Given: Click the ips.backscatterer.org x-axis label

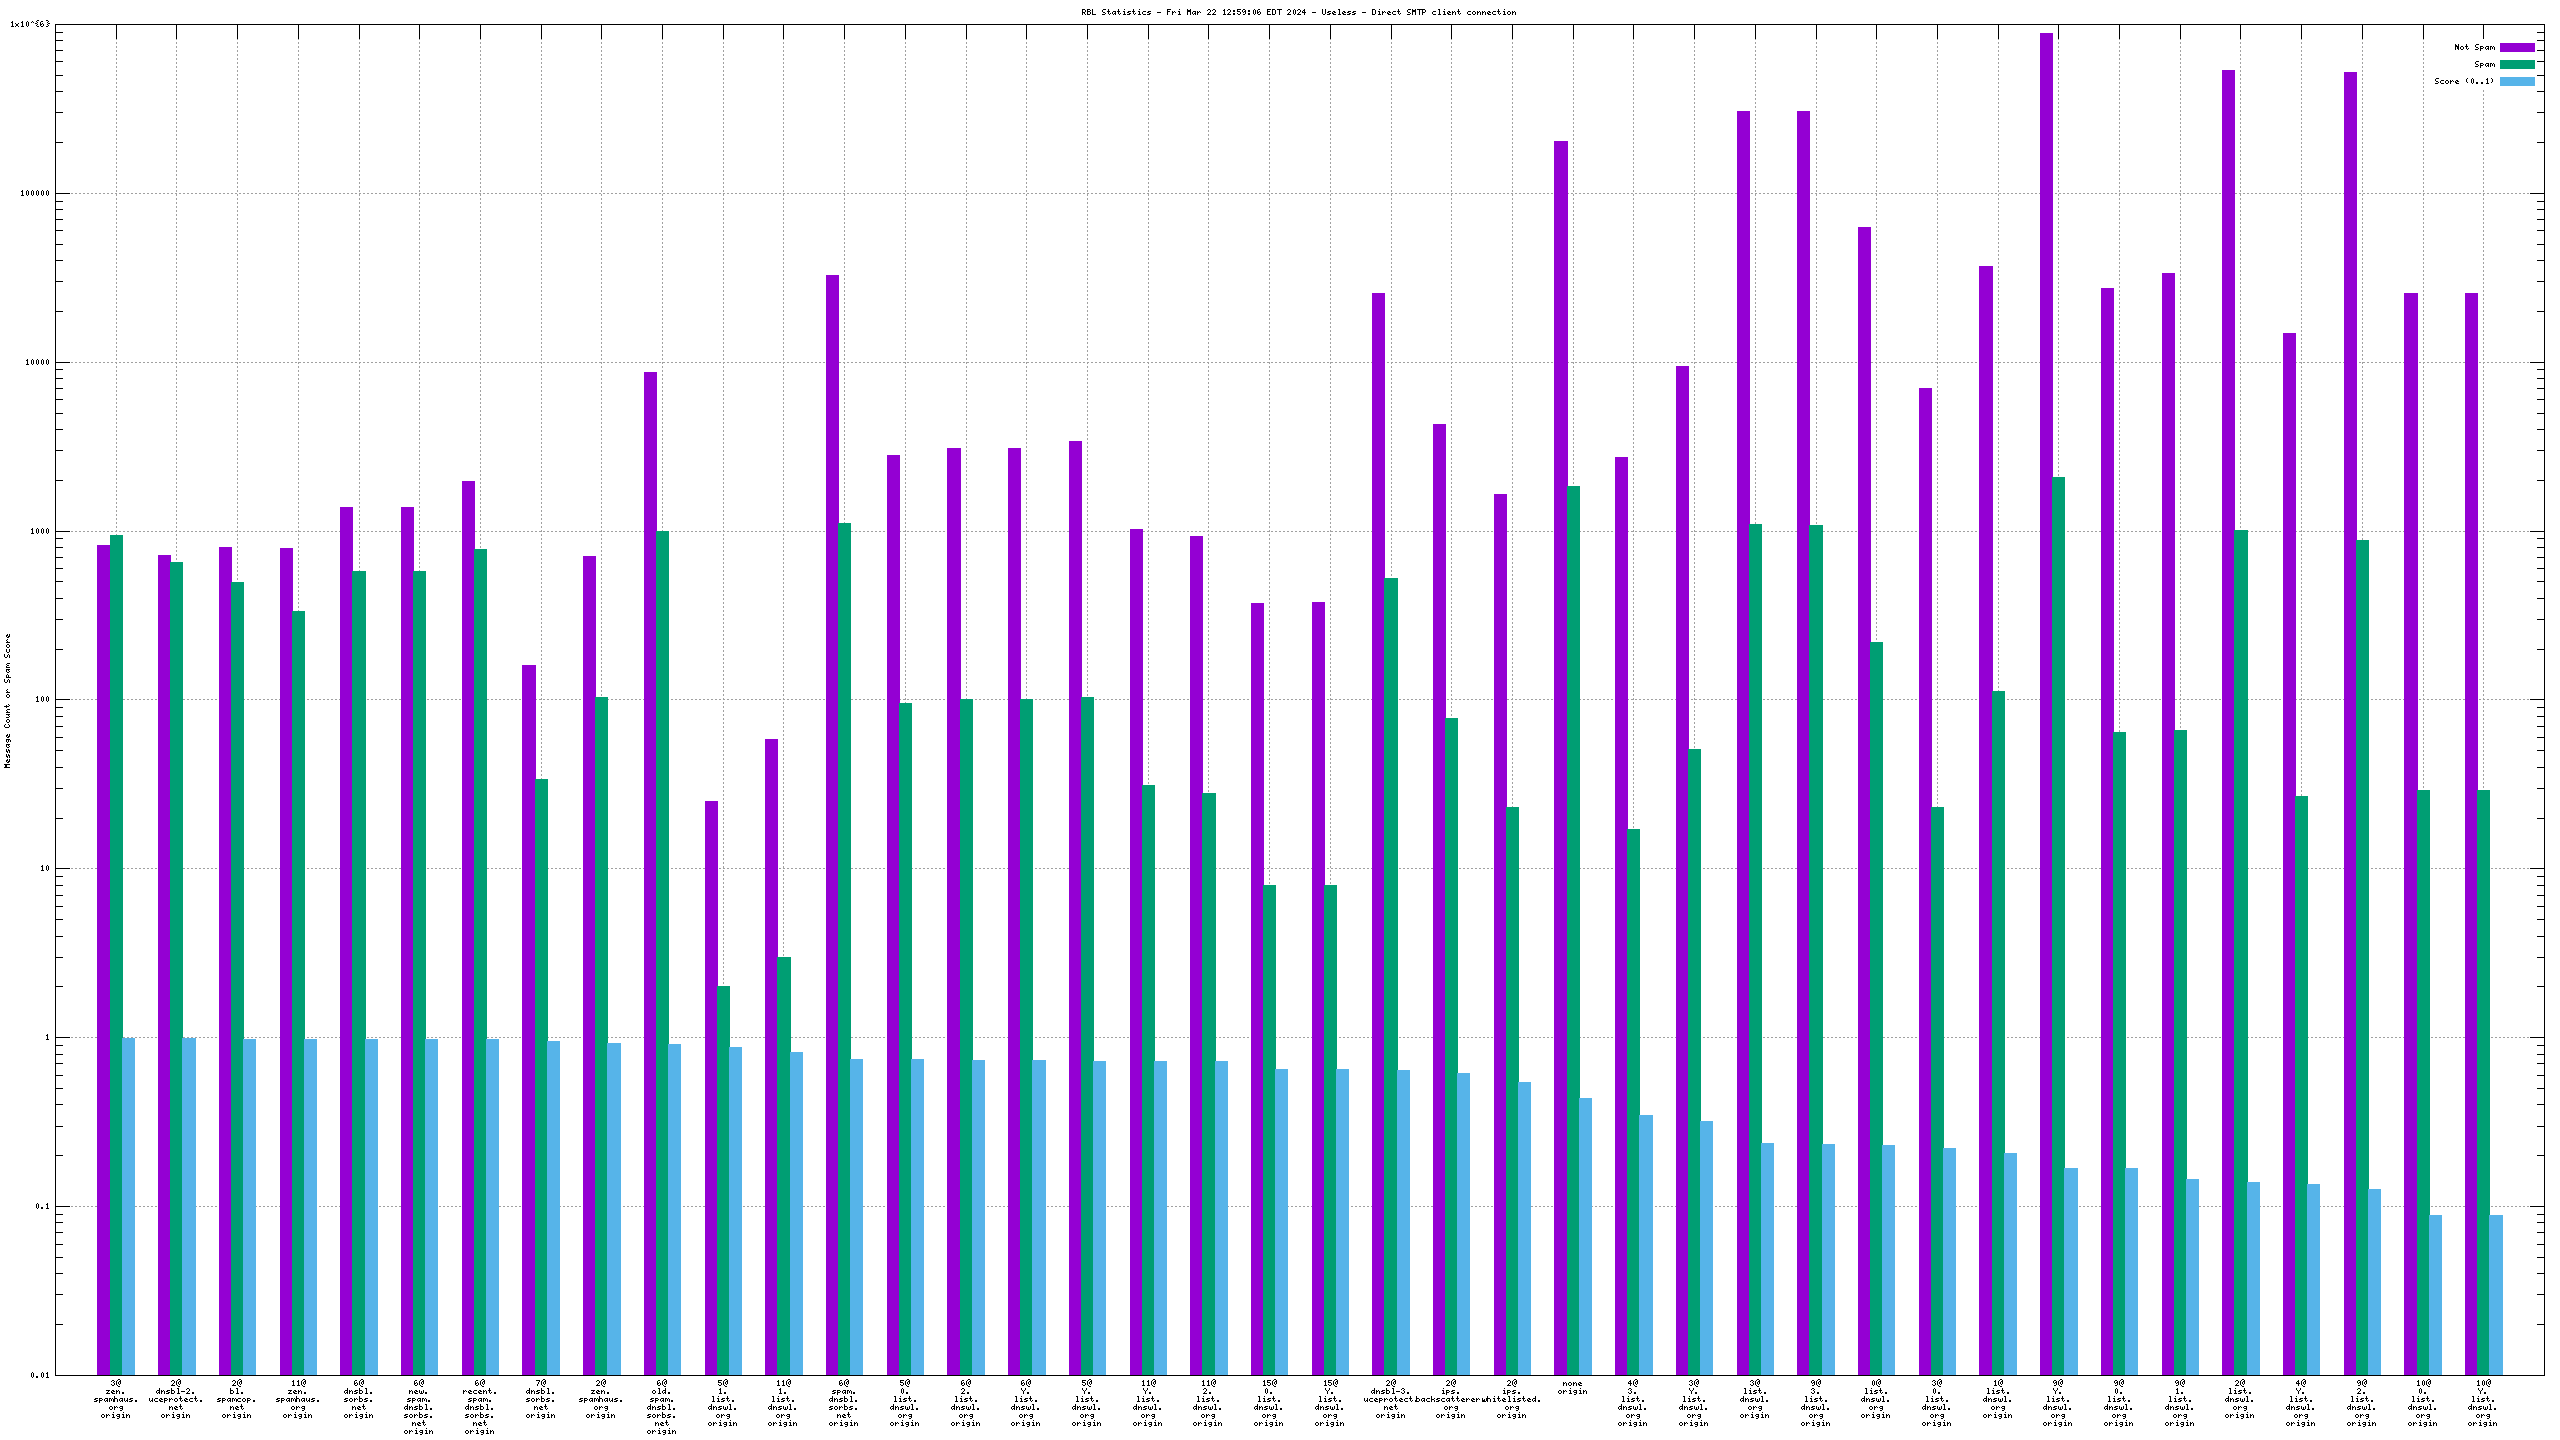Looking at the screenshot, I should click(1451, 1399).
